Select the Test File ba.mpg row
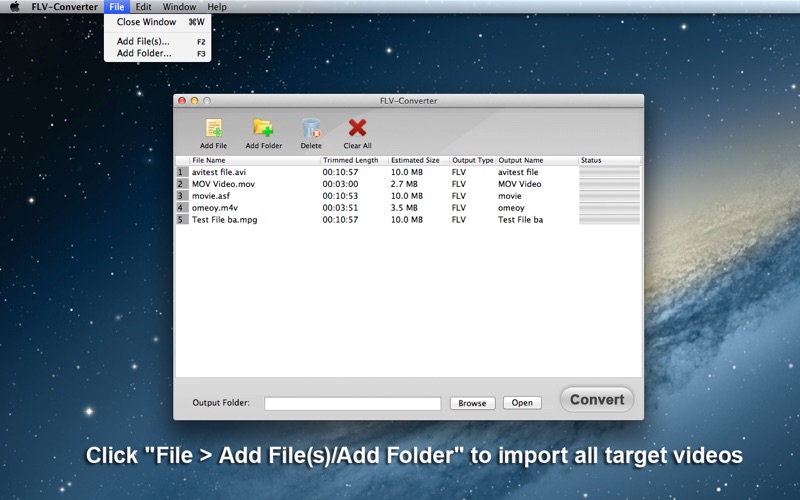 (x=408, y=220)
